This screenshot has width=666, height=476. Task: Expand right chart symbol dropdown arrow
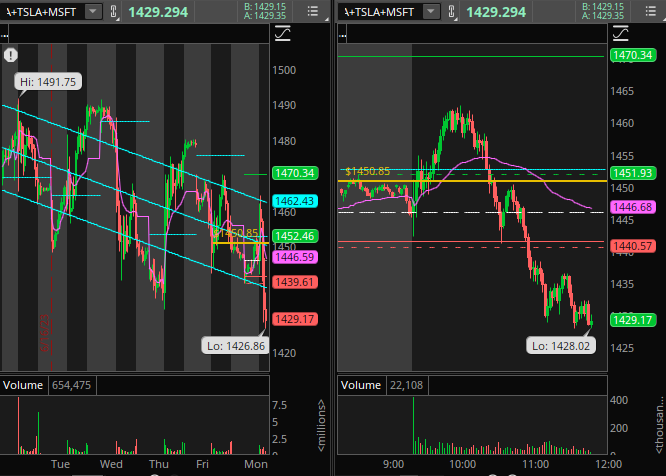[429, 12]
